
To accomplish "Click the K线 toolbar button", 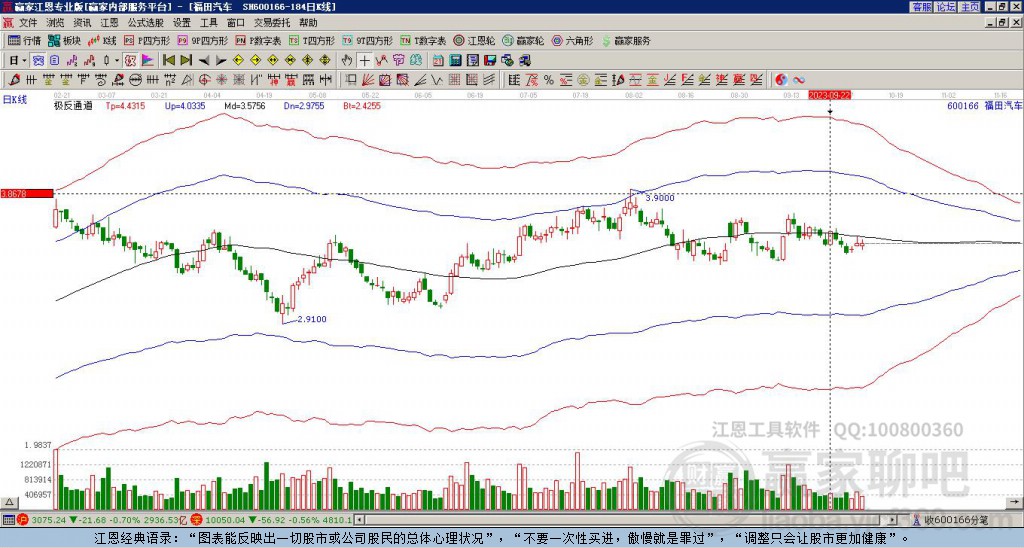I will click(102, 40).
